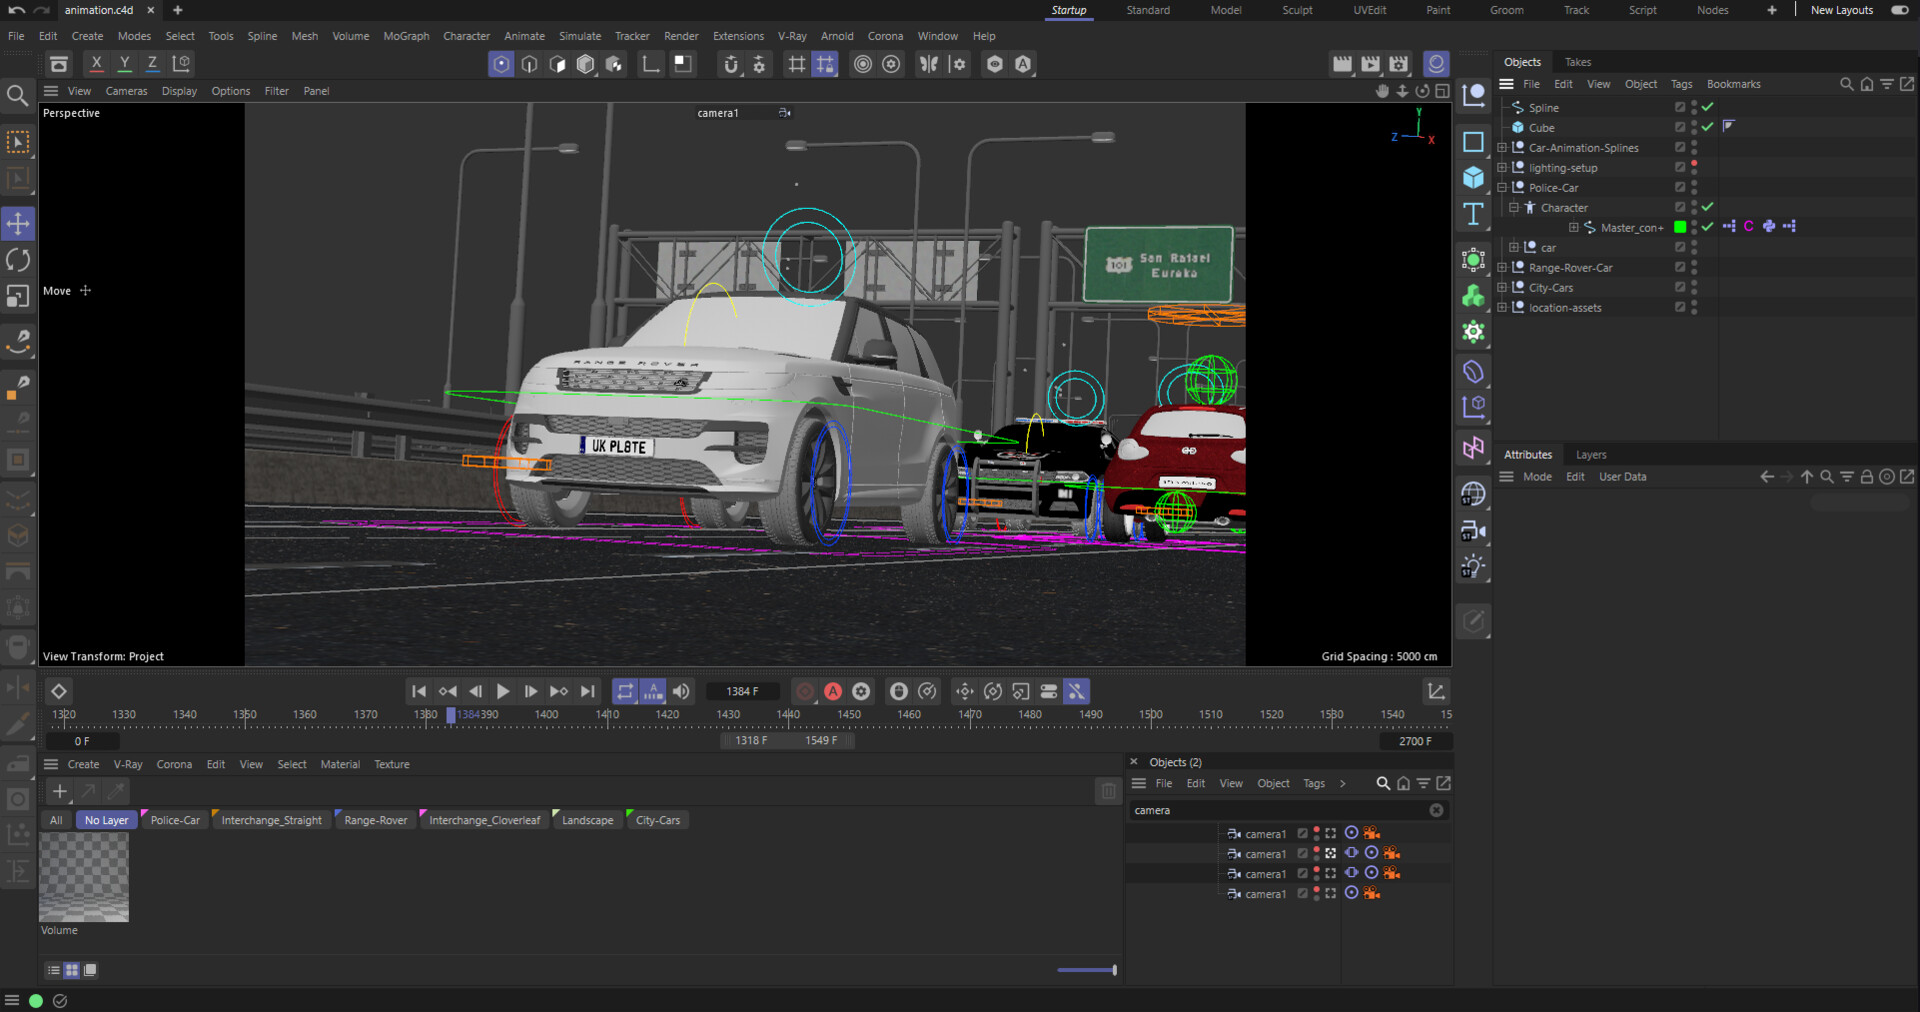Select the Scale tool in left toolbar
This screenshot has width=1920, height=1012.
[18, 296]
